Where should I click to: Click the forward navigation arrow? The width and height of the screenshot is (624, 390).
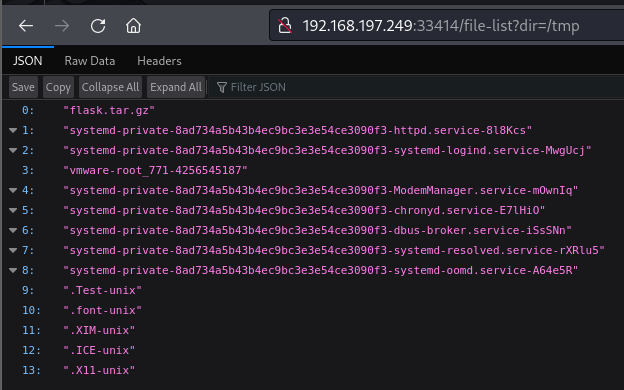[62, 26]
